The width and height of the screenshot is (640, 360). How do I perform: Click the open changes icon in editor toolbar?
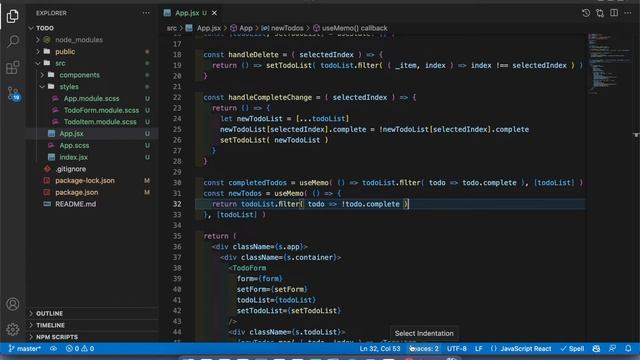(600, 13)
